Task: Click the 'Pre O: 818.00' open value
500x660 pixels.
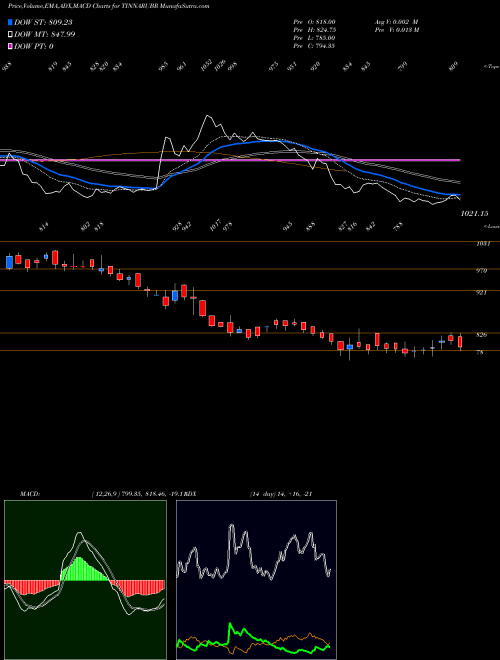Action: point(314,21)
